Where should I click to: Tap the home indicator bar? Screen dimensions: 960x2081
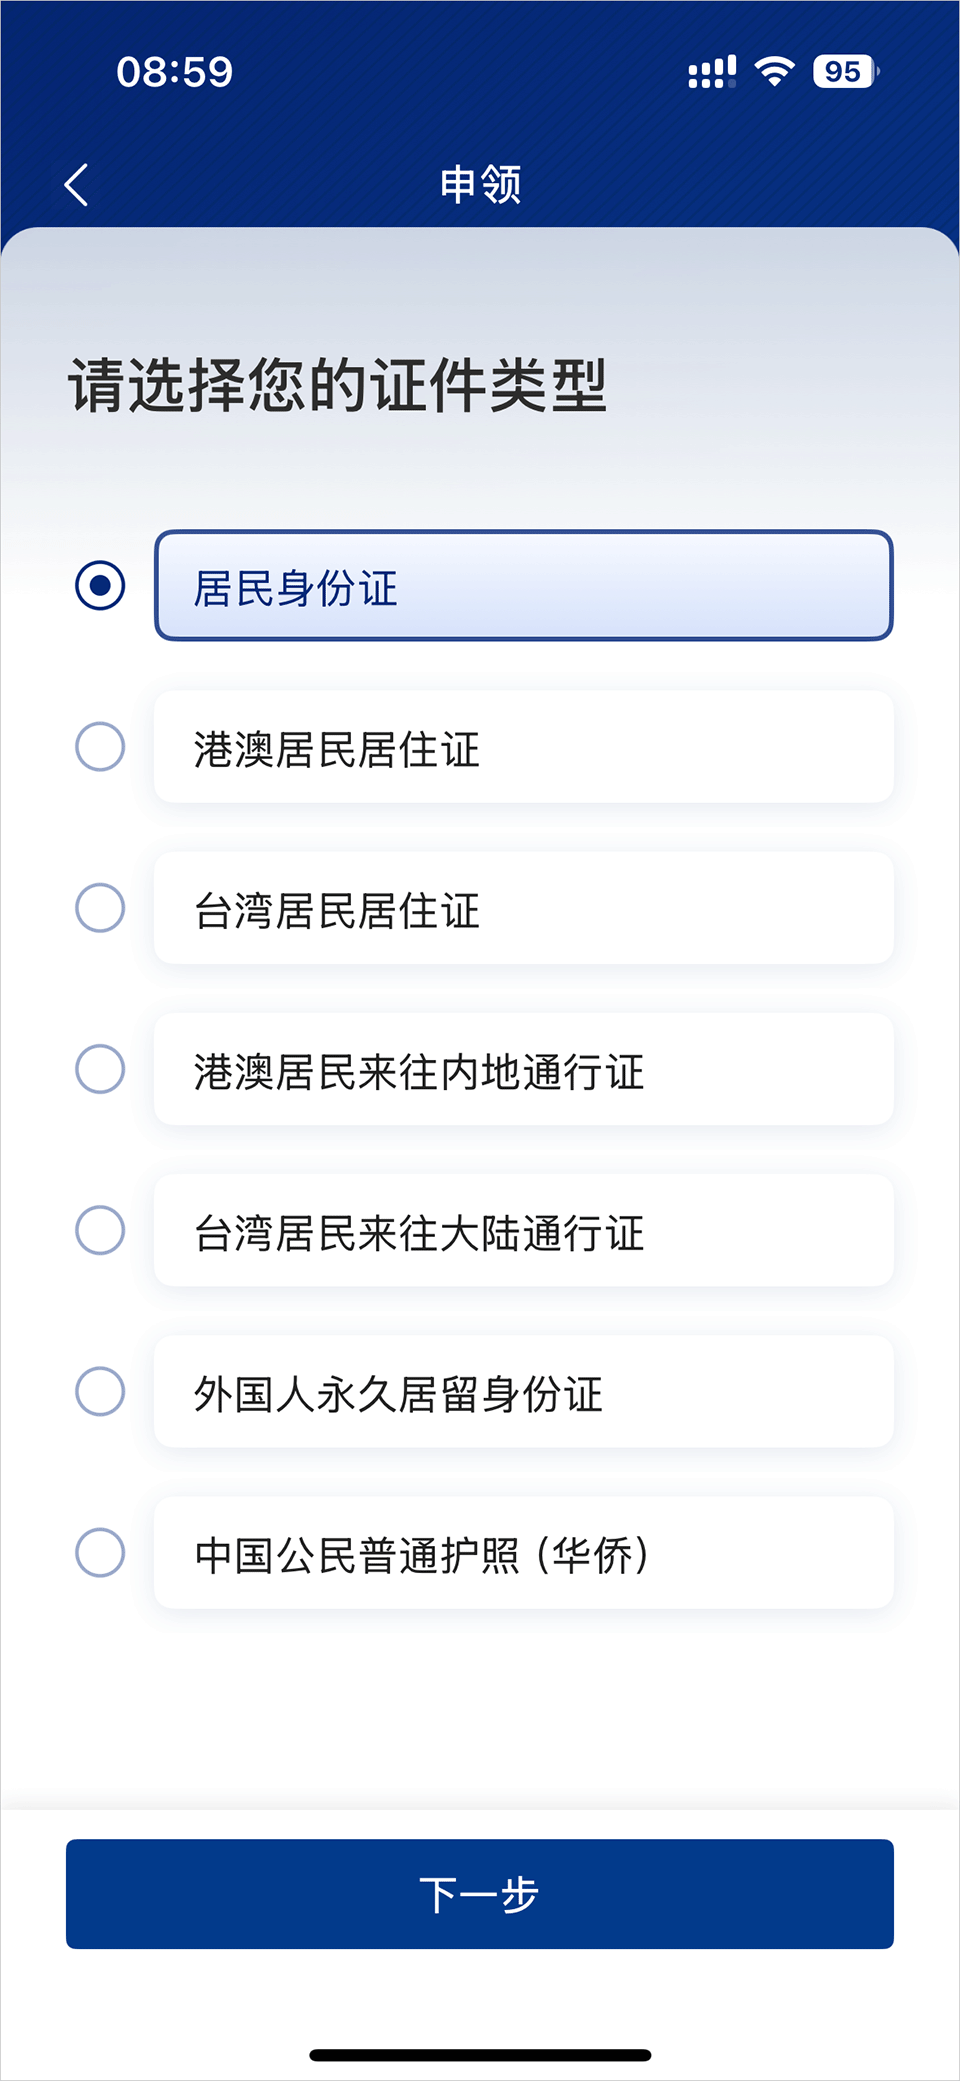pyautogui.click(x=480, y=2055)
